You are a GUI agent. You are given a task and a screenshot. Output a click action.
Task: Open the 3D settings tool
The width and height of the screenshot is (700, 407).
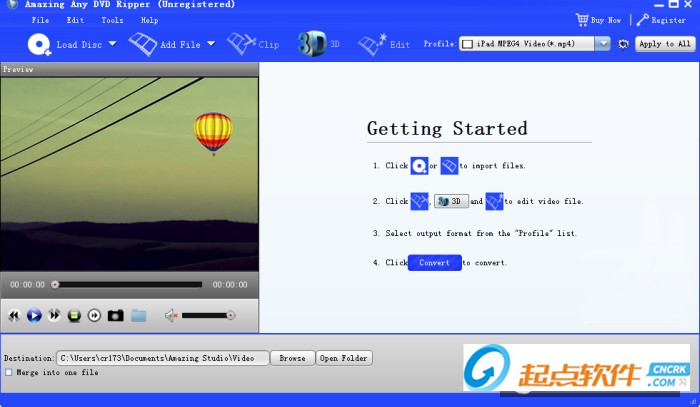point(319,44)
